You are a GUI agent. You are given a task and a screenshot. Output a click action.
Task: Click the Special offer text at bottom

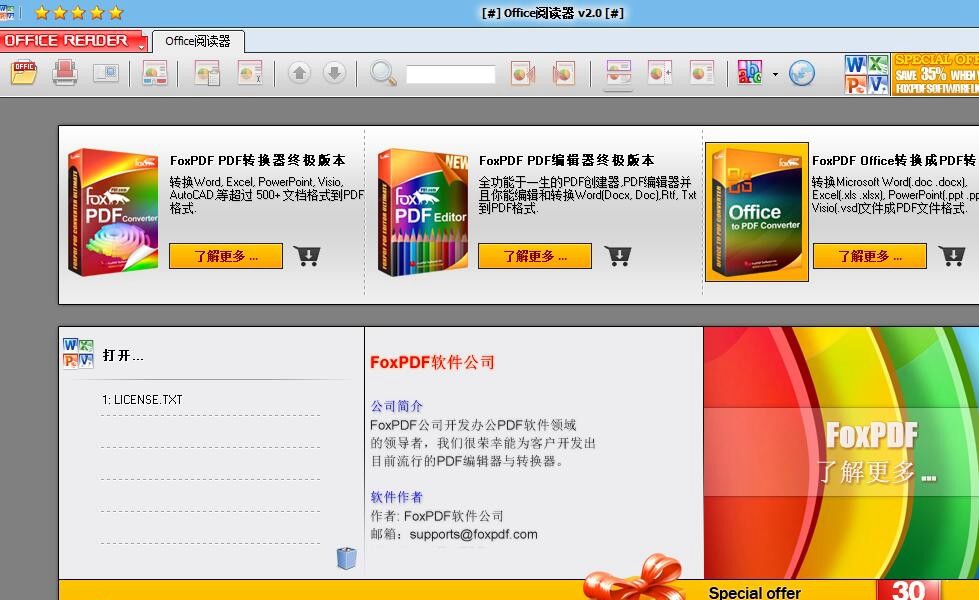click(754, 593)
